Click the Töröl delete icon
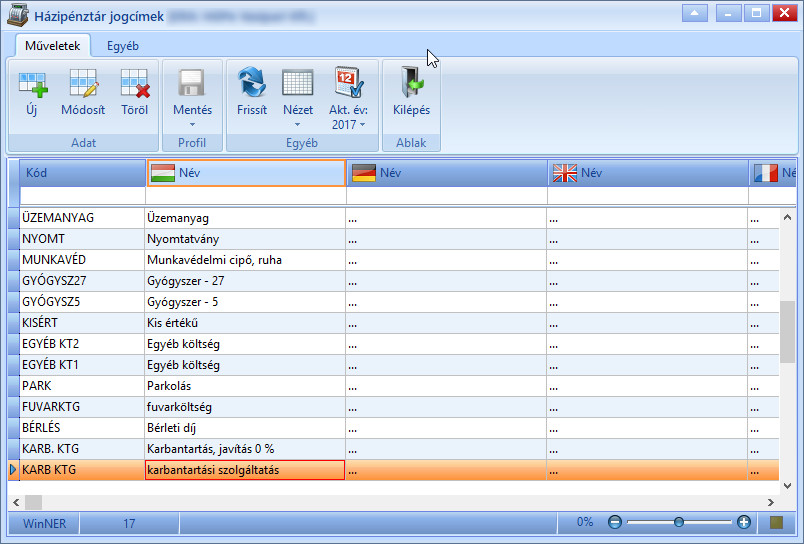 134,84
